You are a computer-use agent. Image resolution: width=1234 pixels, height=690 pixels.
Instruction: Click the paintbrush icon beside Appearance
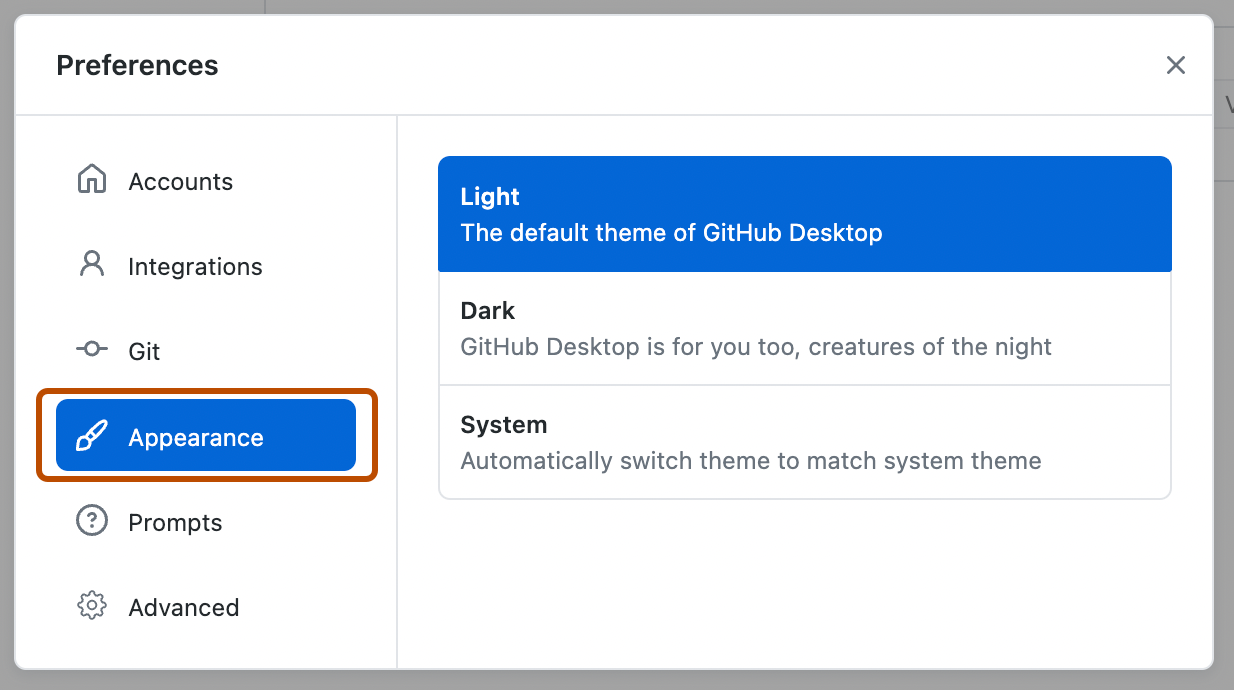[92, 436]
